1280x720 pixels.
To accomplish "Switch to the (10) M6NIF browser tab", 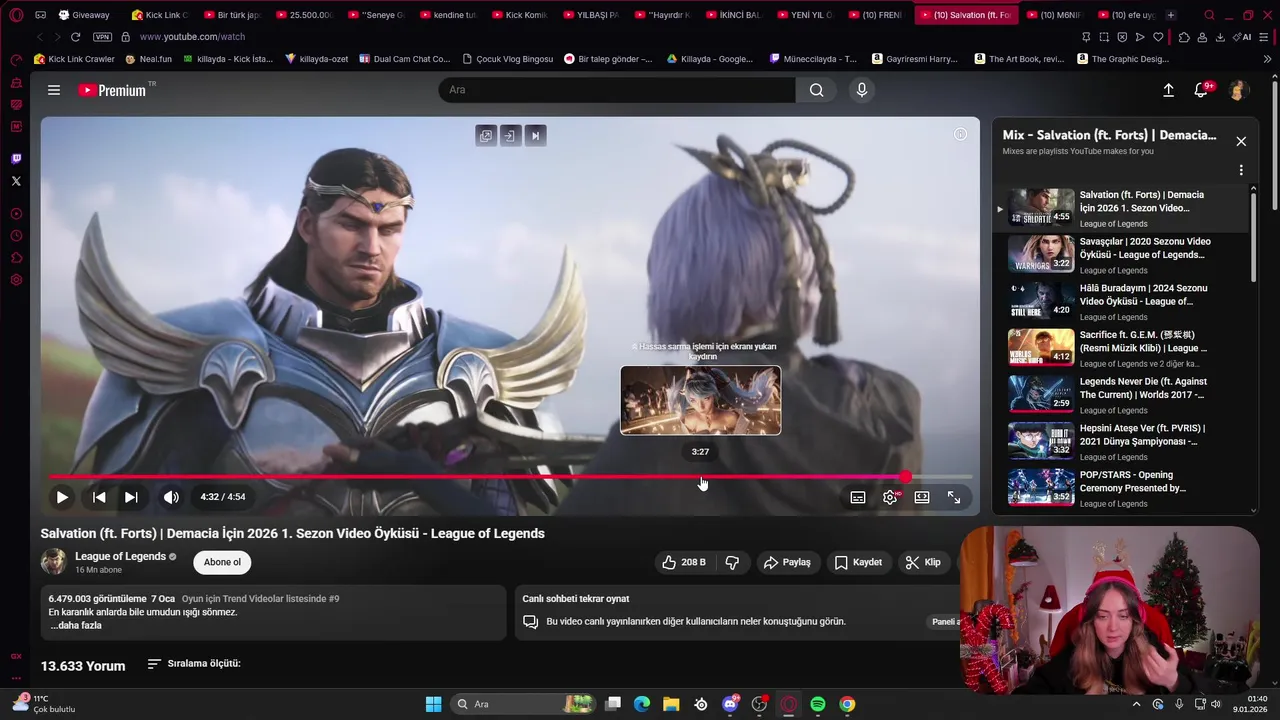I will pos(1055,15).
